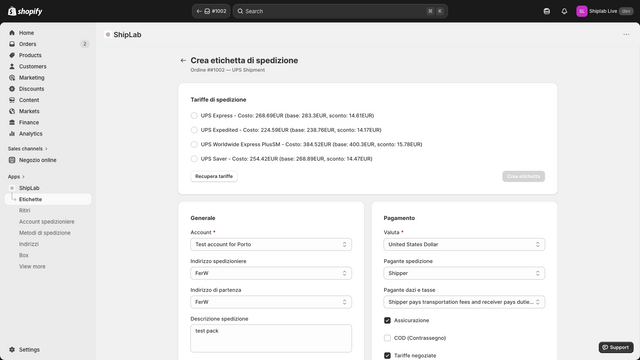Click the Marketing target icon
This screenshot has width=640, height=360.
point(12,78)
